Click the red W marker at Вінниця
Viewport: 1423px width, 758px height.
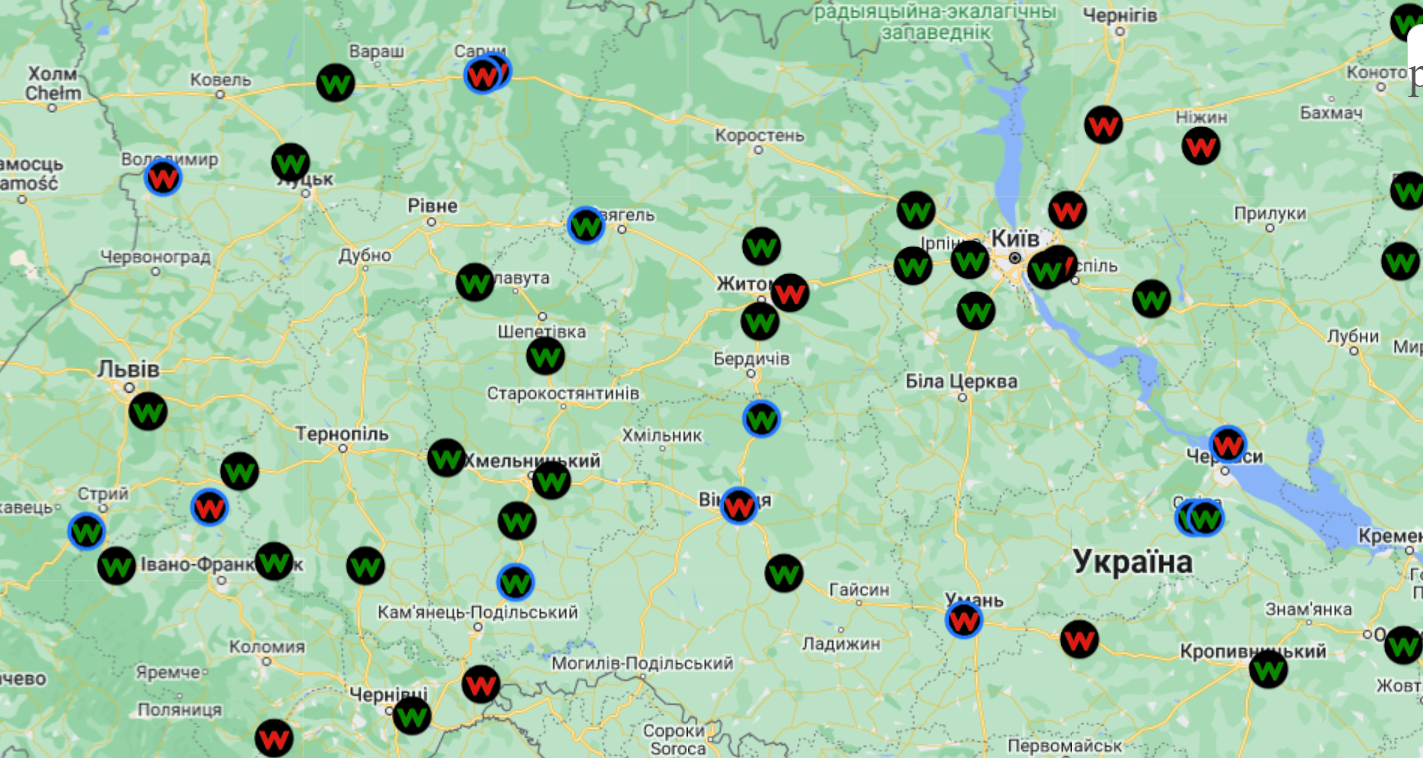click(x=739, y=506)
